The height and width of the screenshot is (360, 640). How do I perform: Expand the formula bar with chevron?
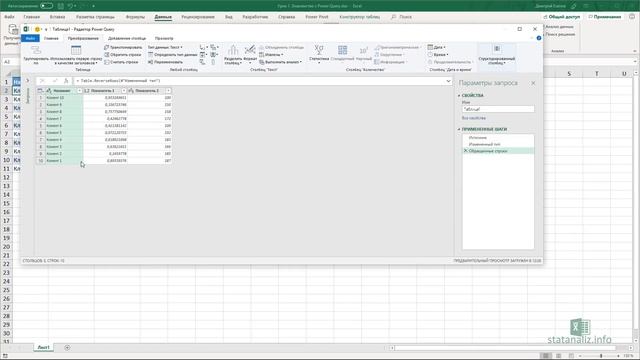pos(448,81)
